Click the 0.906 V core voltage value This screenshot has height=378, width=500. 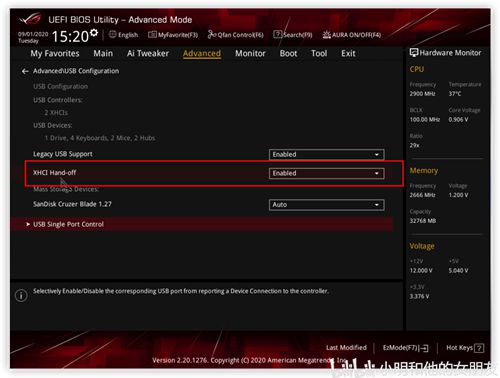tap(458, 119)
